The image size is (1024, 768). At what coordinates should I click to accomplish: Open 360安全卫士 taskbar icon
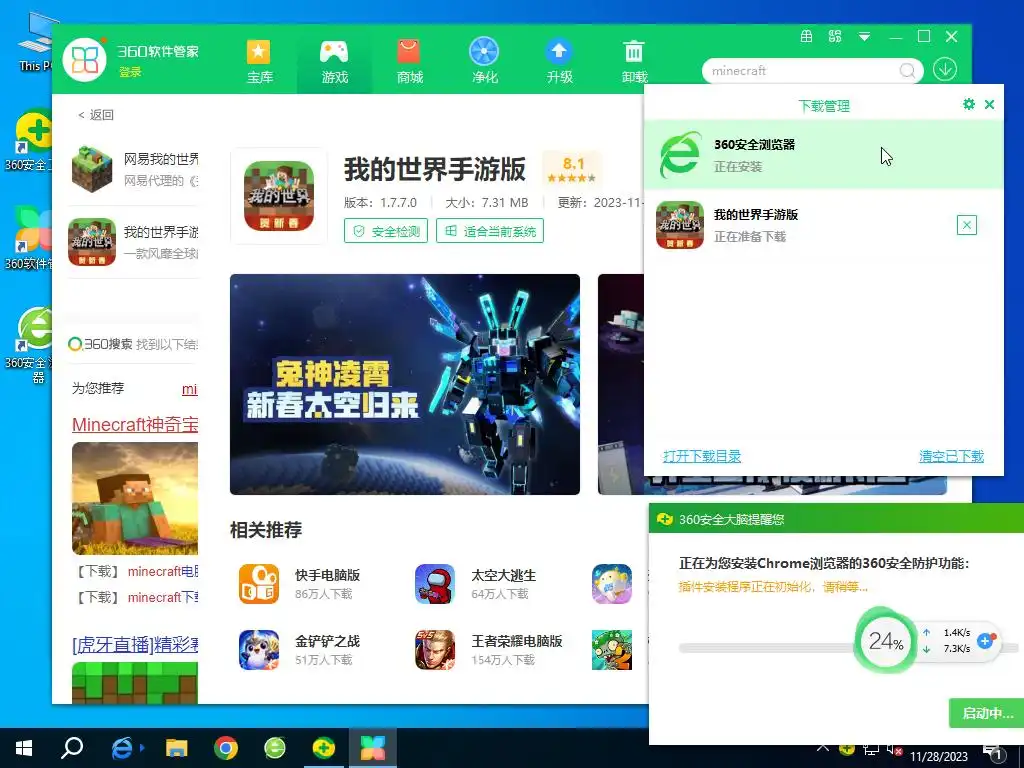point(324,748)
